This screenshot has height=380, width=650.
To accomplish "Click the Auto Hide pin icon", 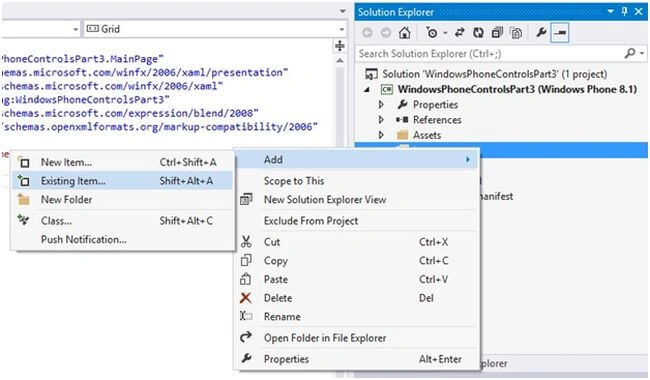I will [624, 12].
